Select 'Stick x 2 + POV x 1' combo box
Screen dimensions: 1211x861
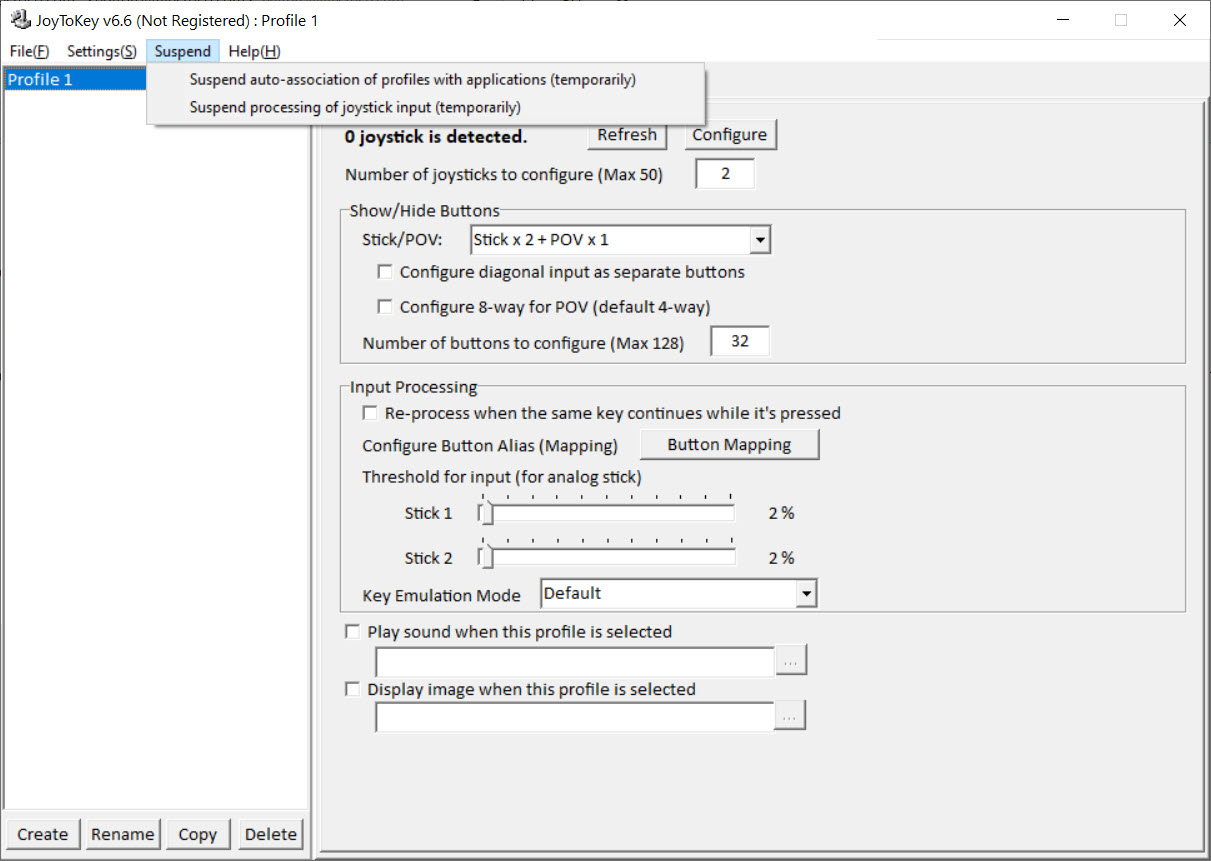click(610, 239)
